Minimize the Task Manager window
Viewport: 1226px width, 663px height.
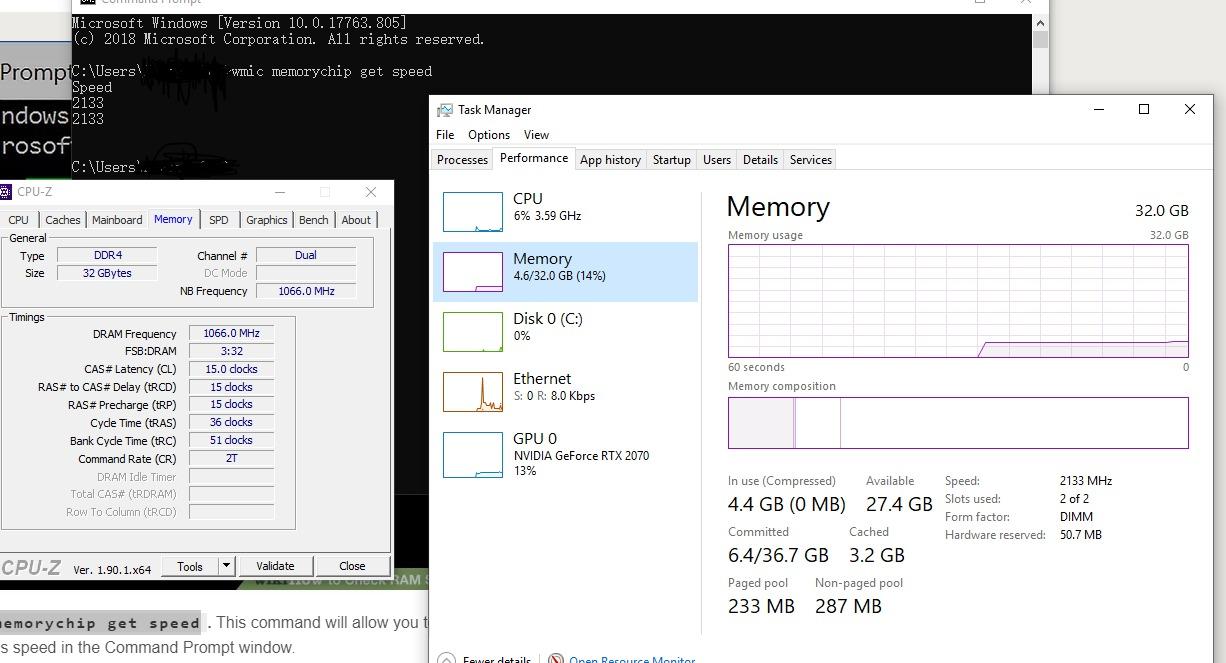click(x=1099, y=110)
